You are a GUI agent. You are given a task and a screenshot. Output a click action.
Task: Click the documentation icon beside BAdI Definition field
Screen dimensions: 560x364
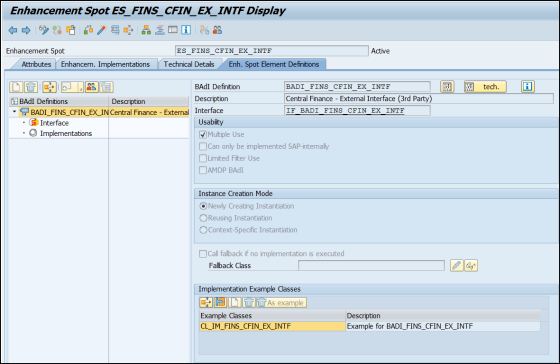[447, 86]
